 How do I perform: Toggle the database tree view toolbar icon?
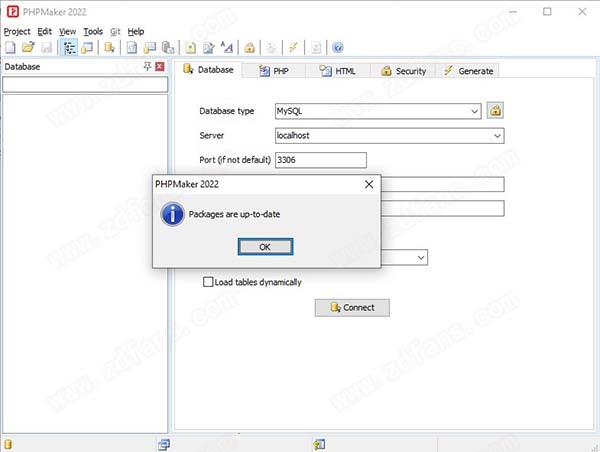pos(69,48)
